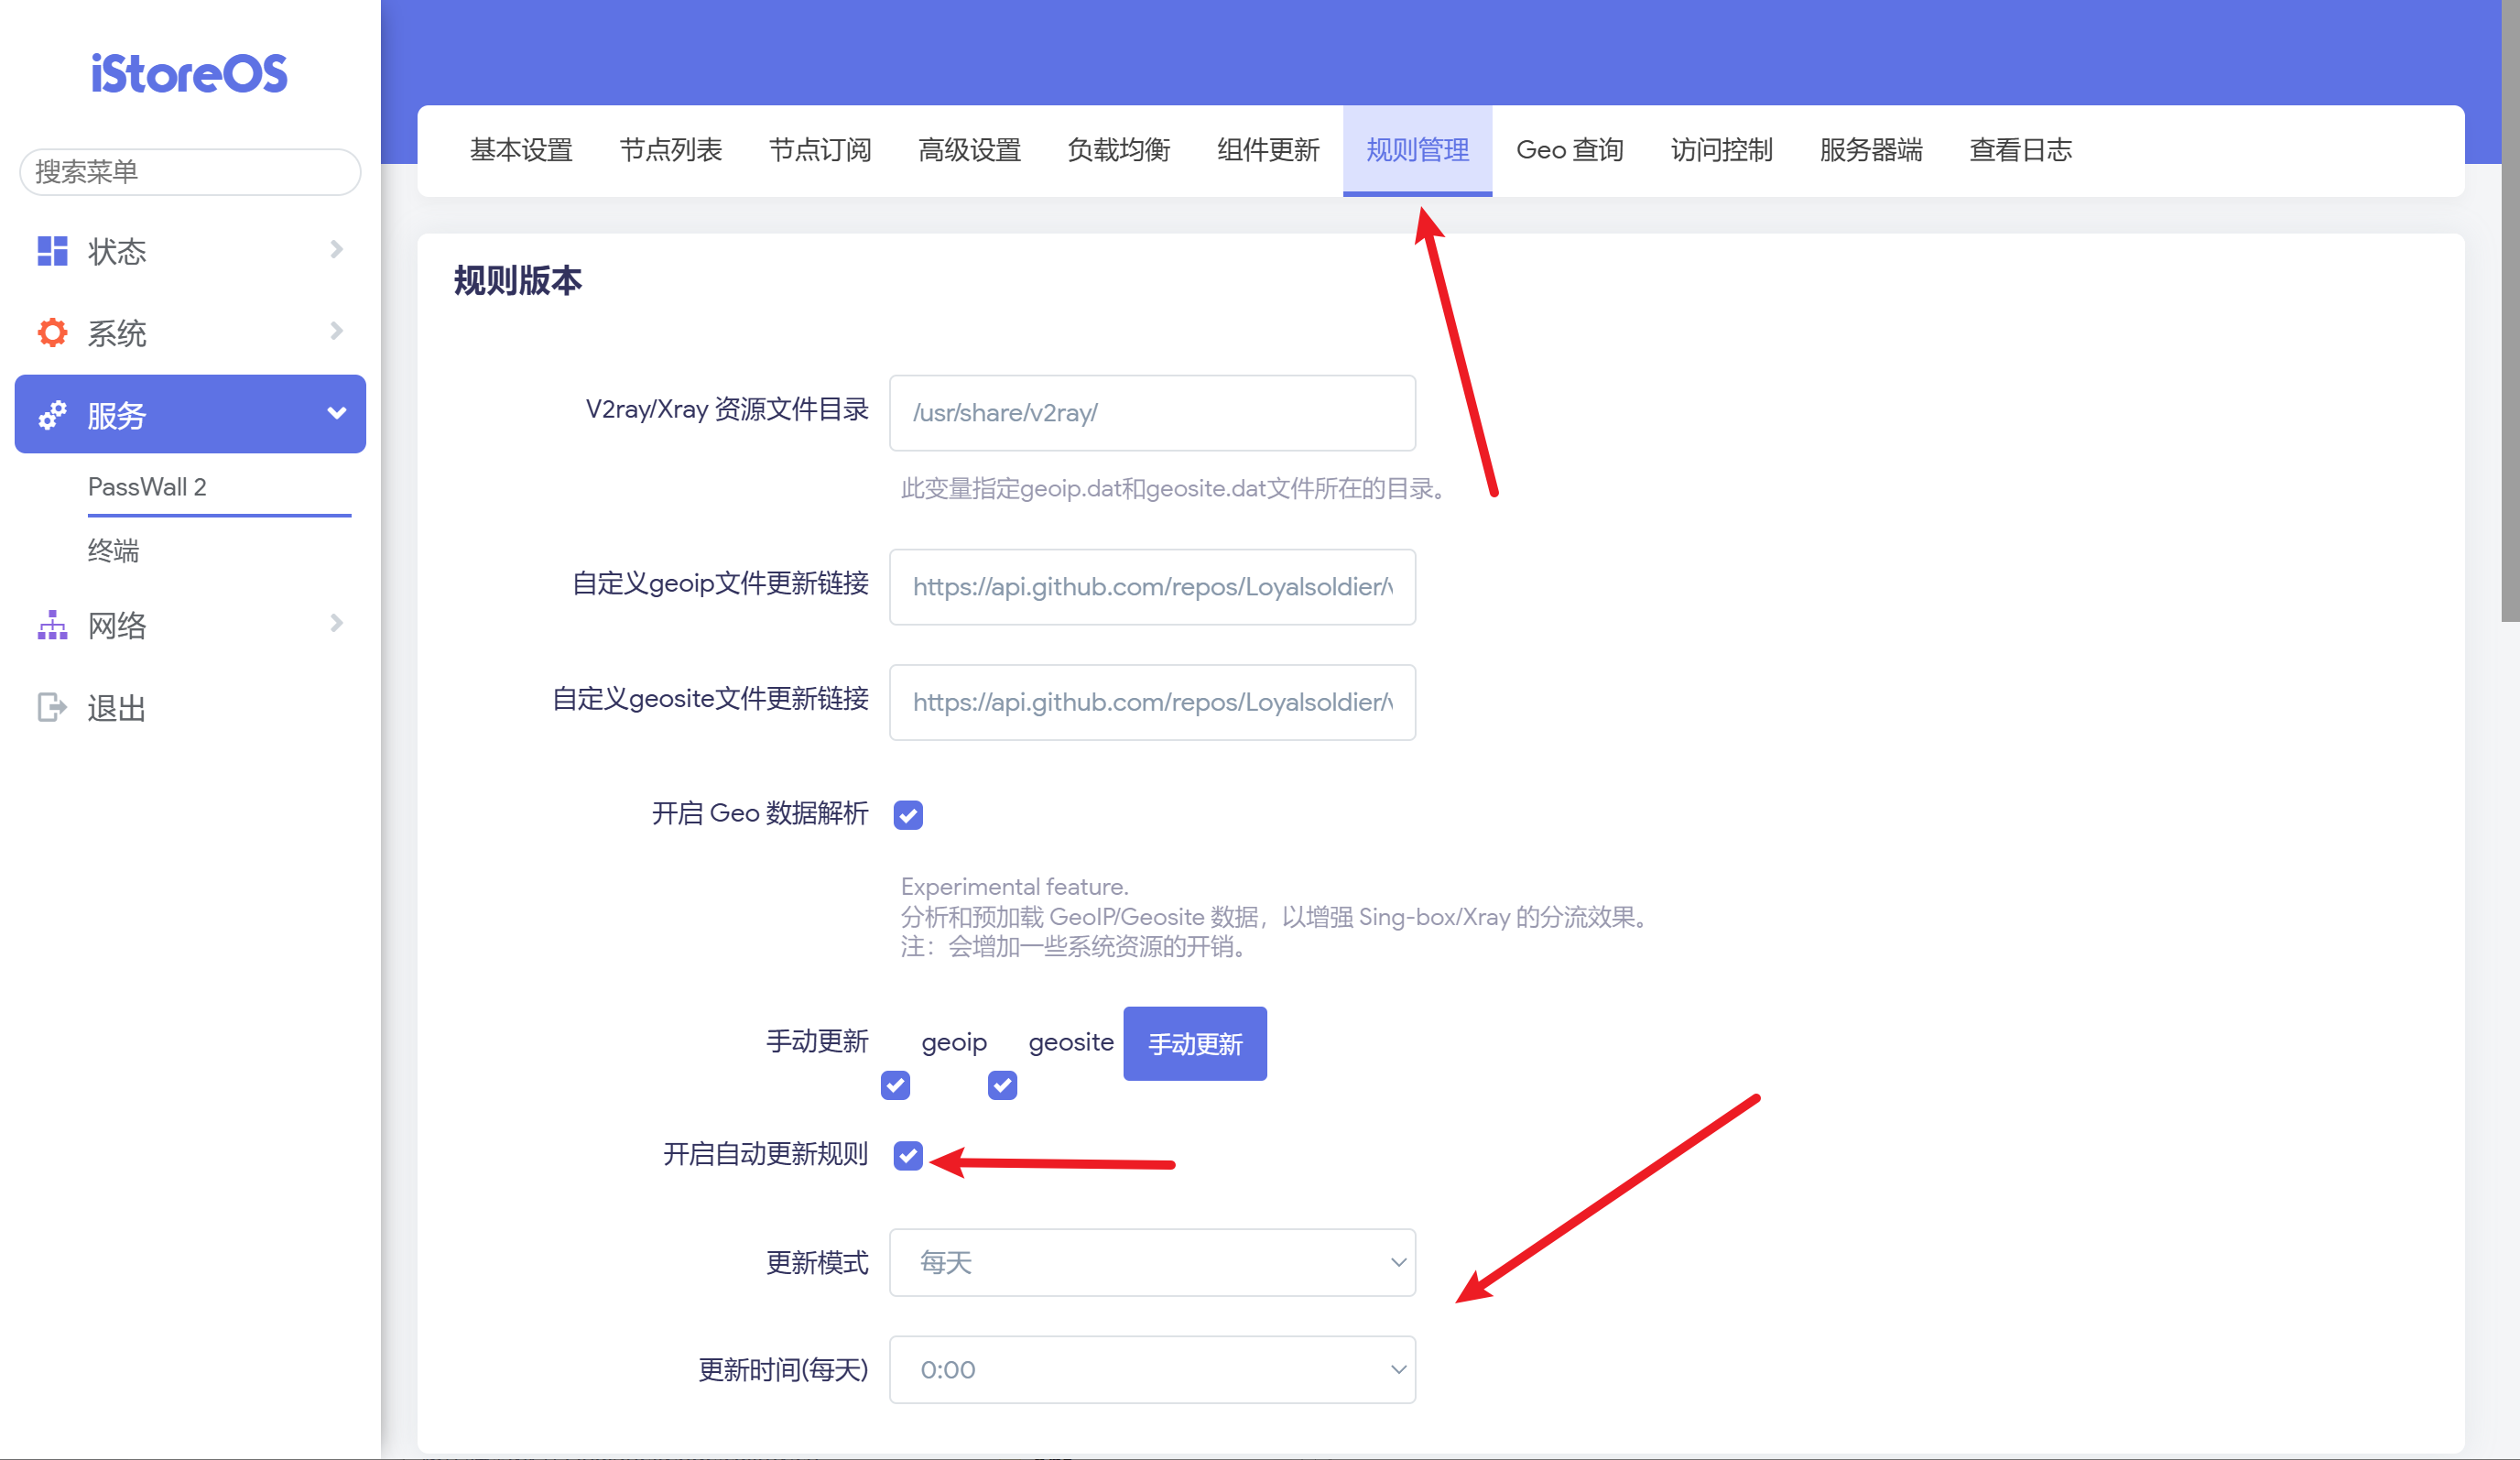Toggle 开启自动更新规则 checkbox

tap(908, 1155)
